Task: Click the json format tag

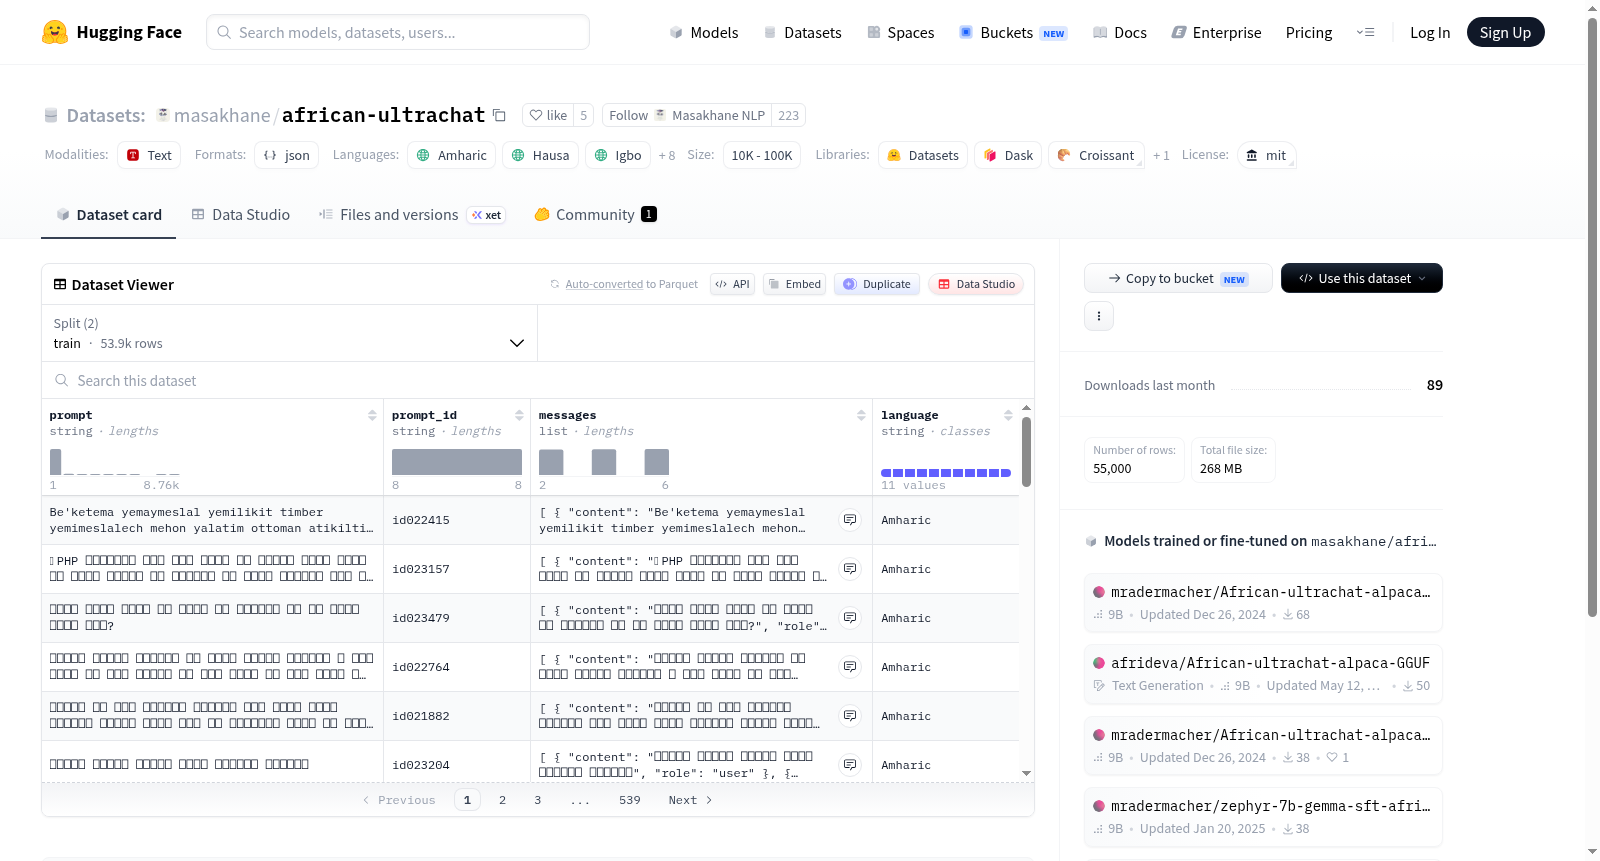Action: (x=286, y=155)
